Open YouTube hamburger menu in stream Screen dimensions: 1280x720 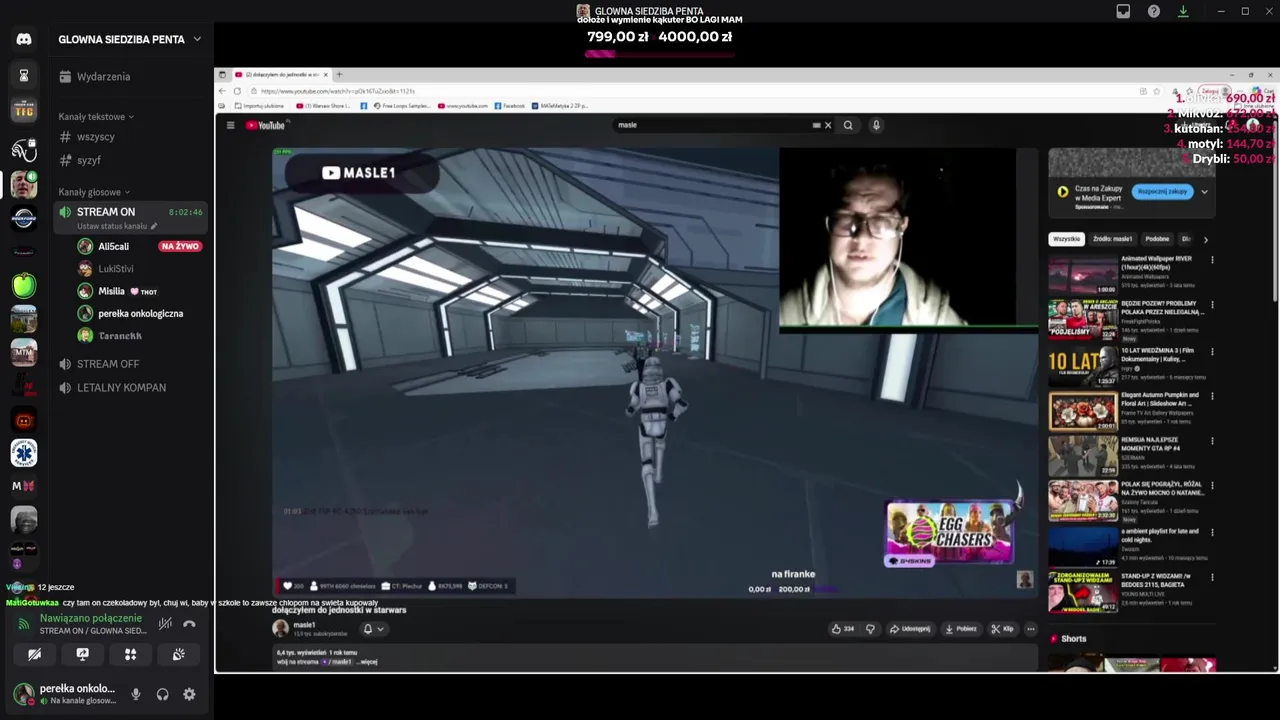230,125
